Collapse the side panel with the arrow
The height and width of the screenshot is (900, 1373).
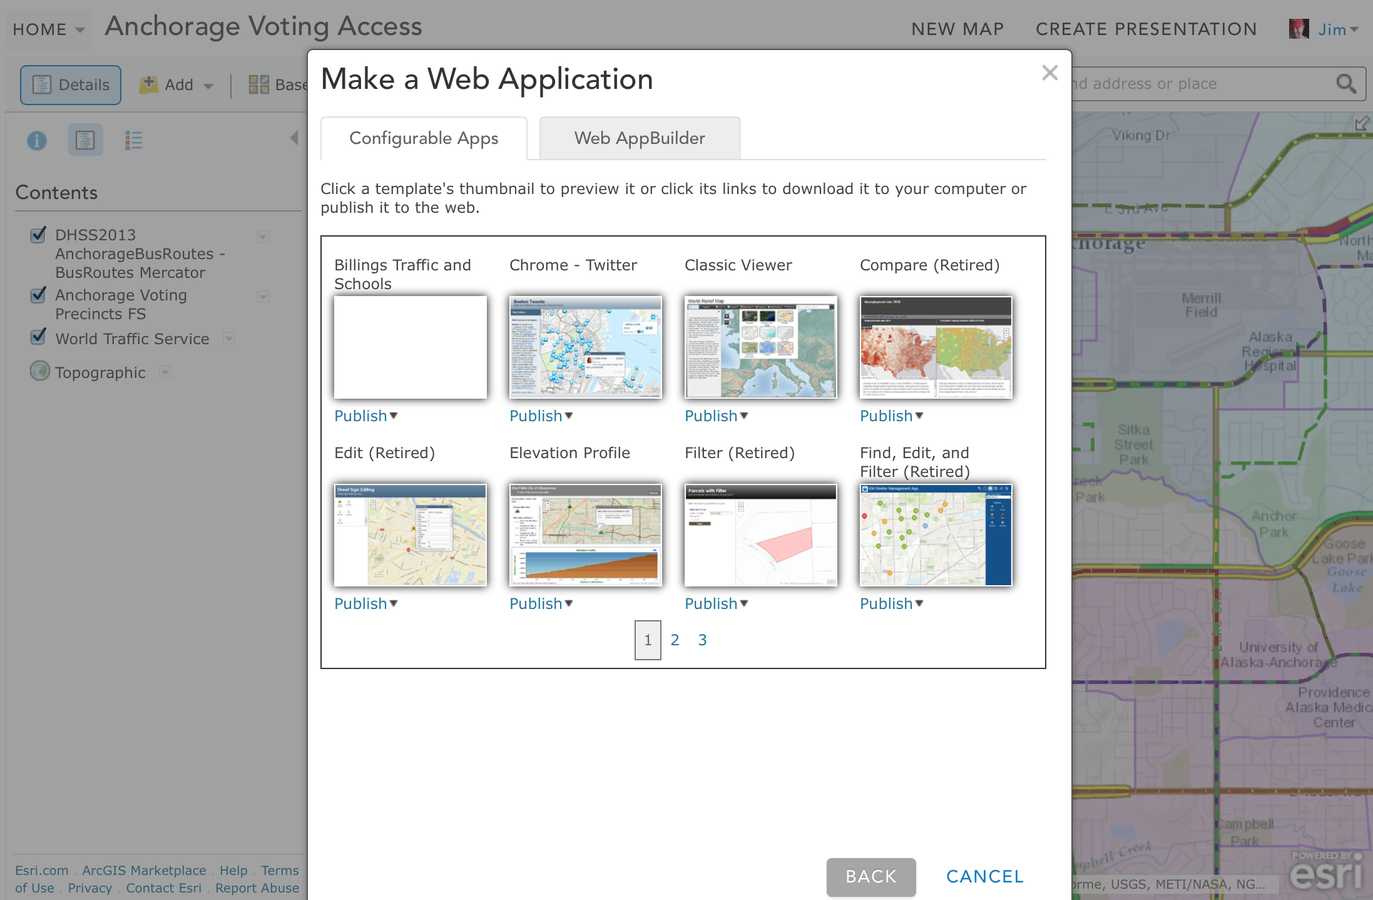pos(294,138)
